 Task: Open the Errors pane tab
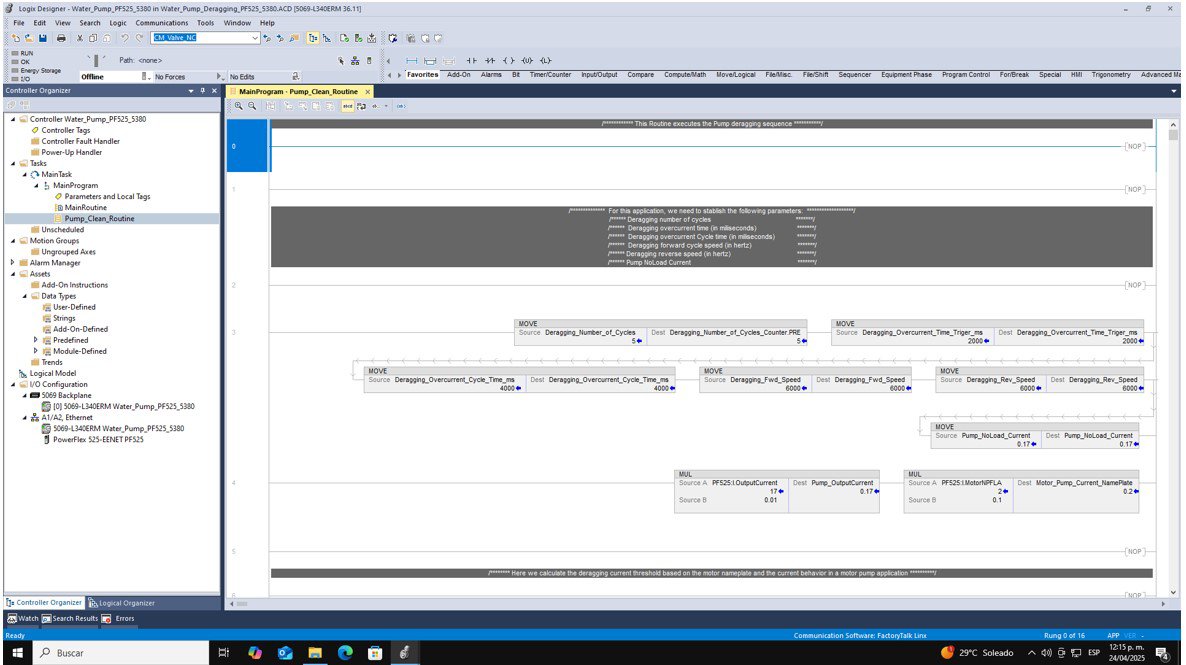[x=118, y=619]
